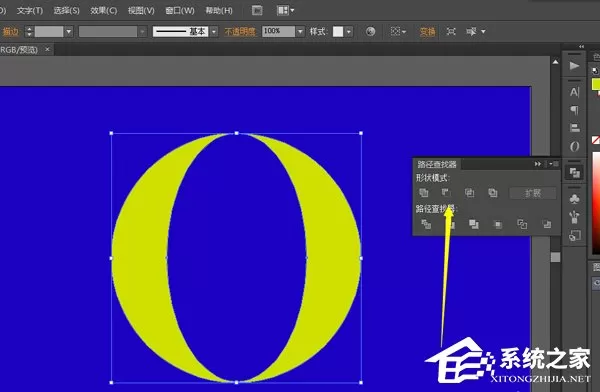Click the Crop pathfinder icon
Viewport: 600px width, 392px height.
(x=498, y=224)
